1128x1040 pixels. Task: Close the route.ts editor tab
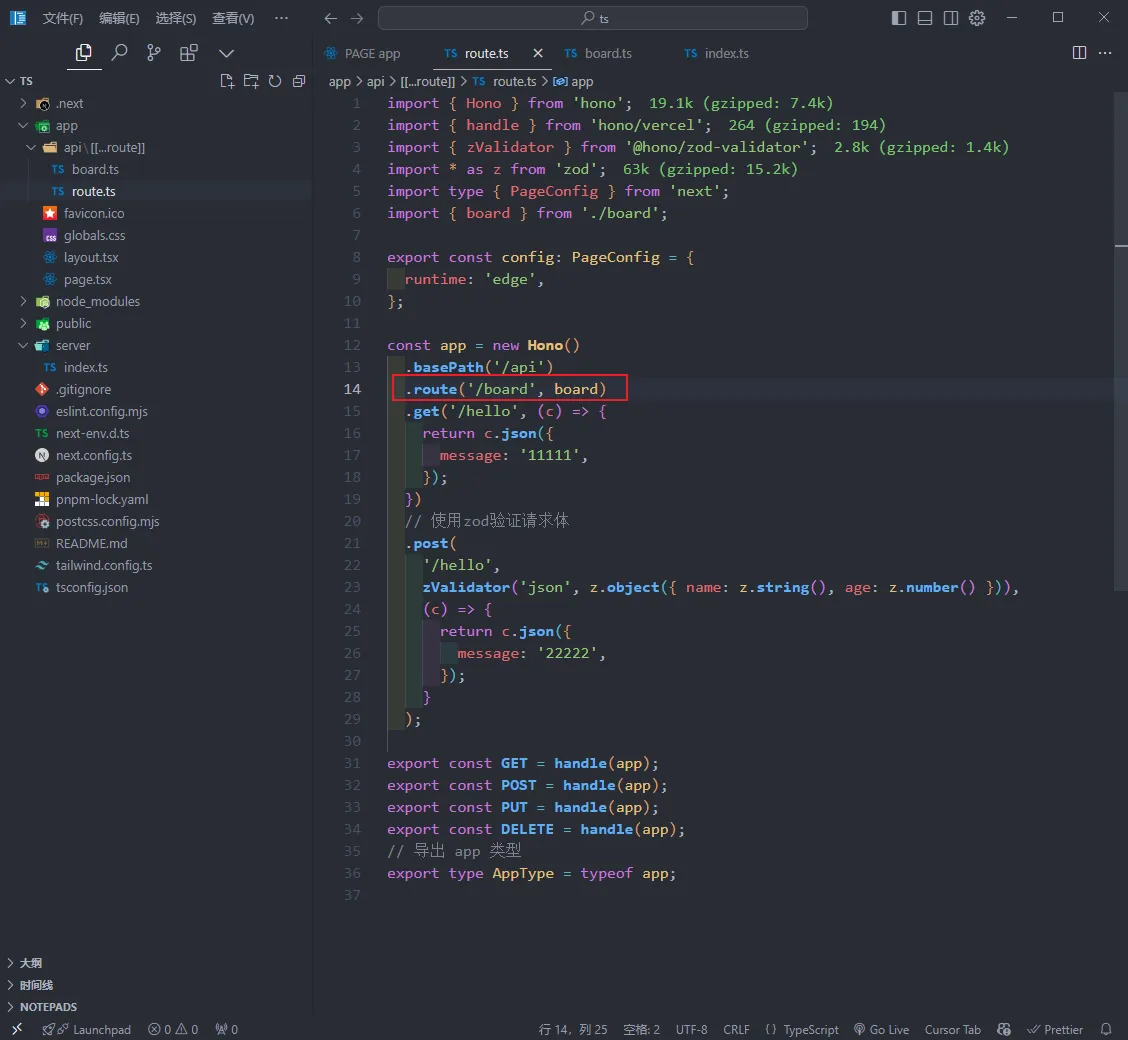coord(538,53)
